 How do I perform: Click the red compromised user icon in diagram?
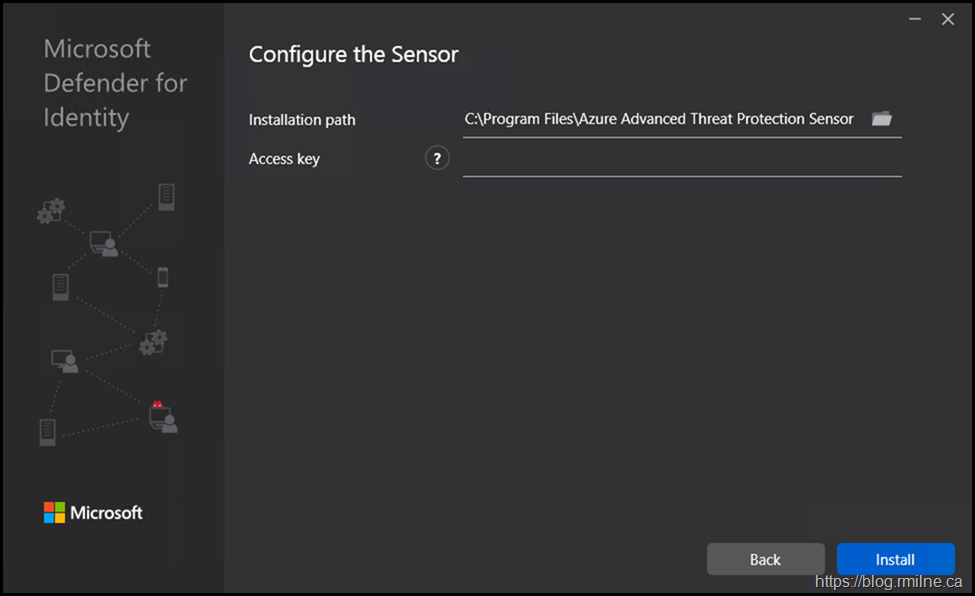[x=162, y=416]
